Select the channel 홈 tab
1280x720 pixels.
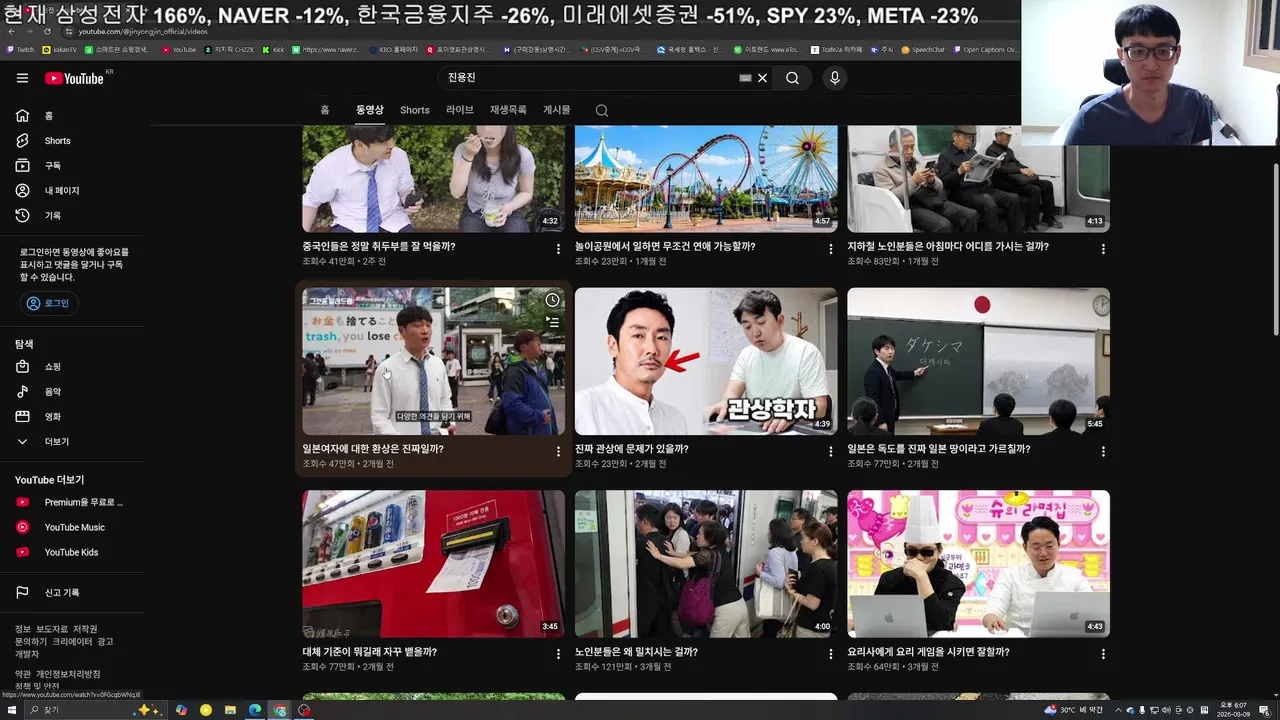pyautogui.click(x=325, y=110)
